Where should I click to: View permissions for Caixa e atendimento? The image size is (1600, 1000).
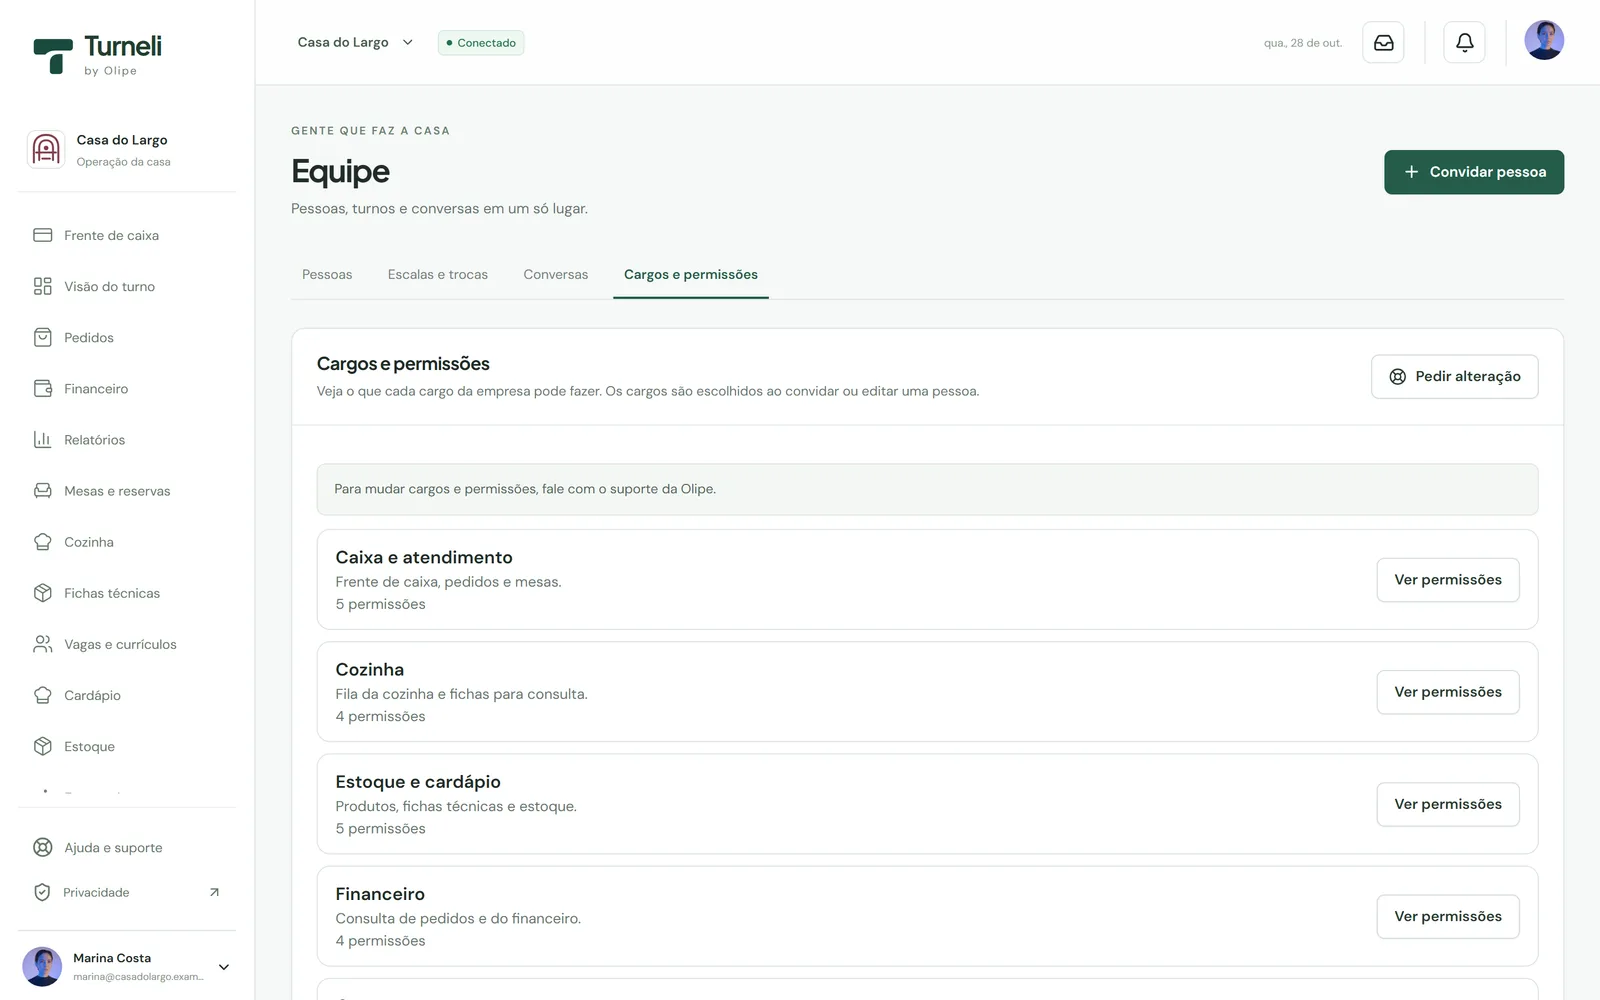[1448, 580]
